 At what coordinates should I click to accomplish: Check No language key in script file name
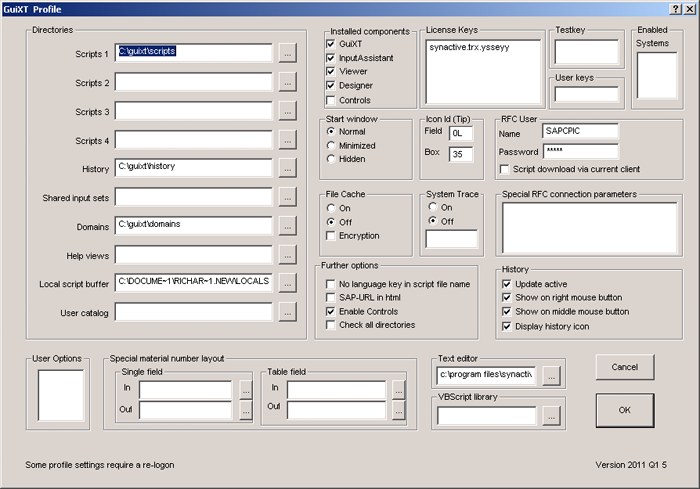[x=331, y=284]
